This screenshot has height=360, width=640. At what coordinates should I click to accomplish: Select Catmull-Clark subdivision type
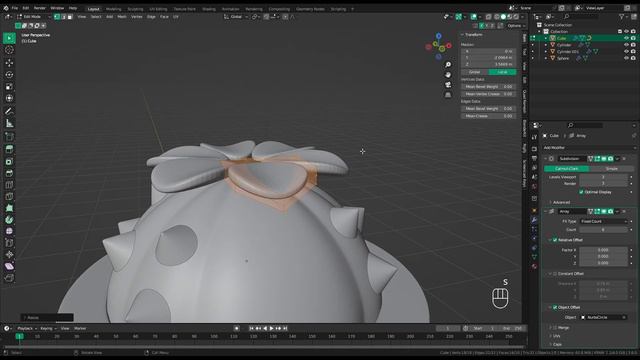coord(567,169)
